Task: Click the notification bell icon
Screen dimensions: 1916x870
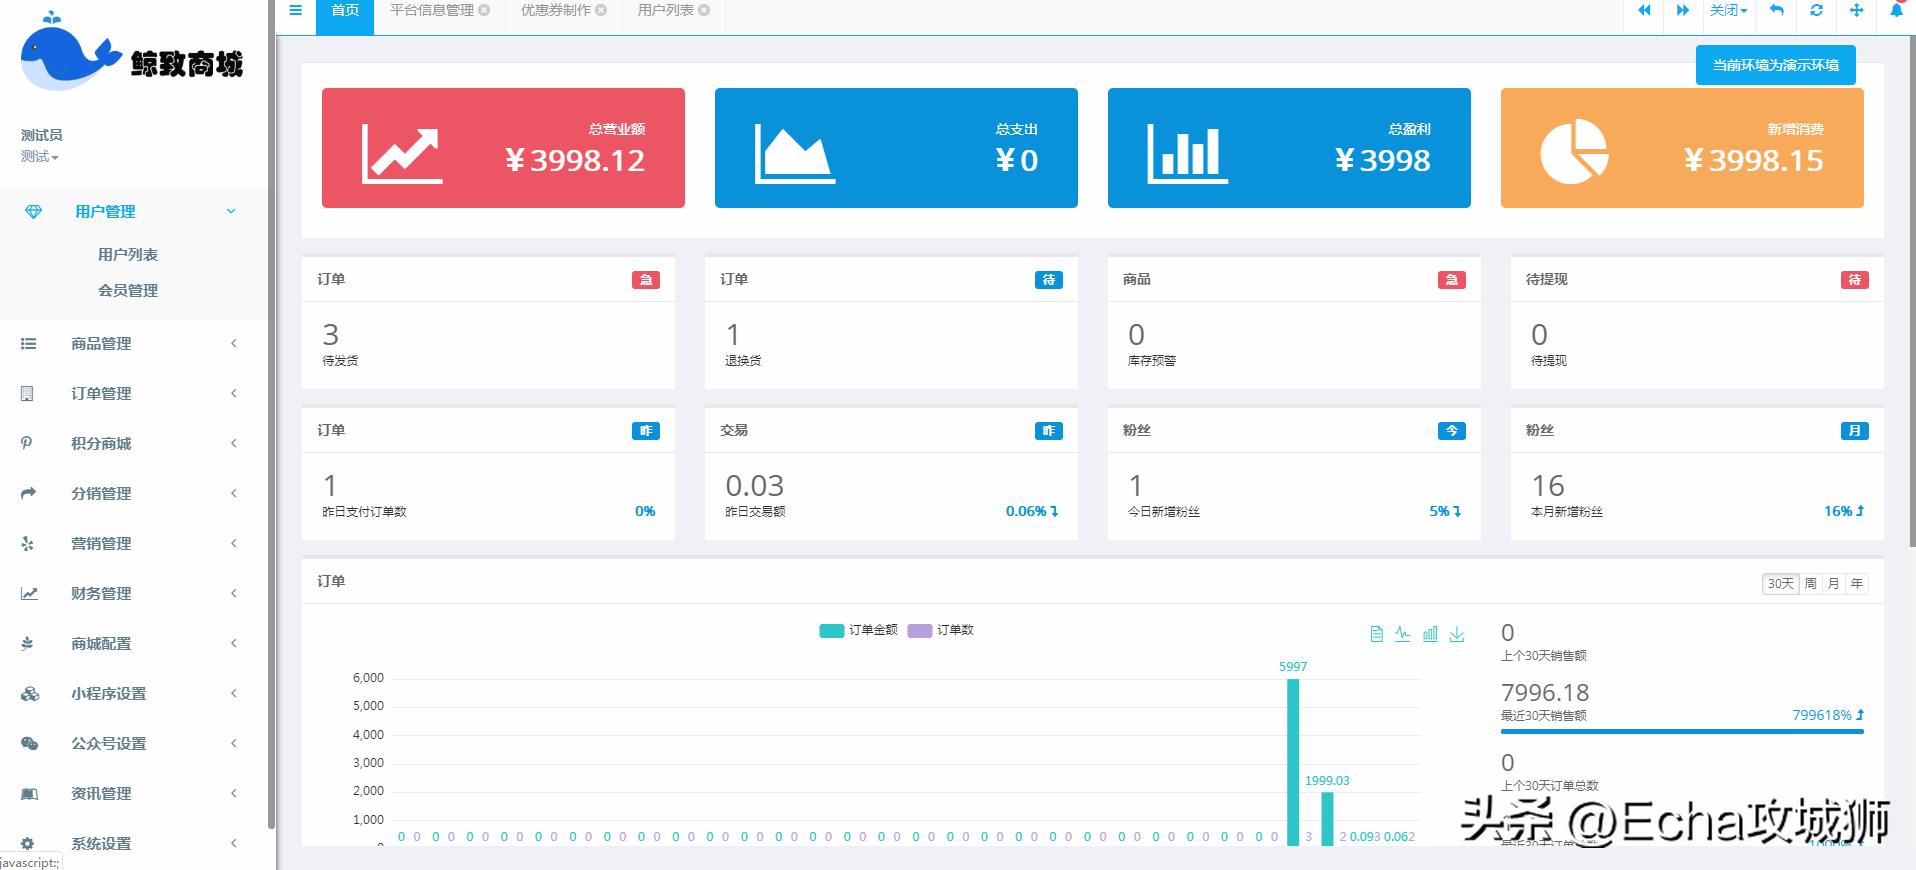Action: pos(1895,11)
